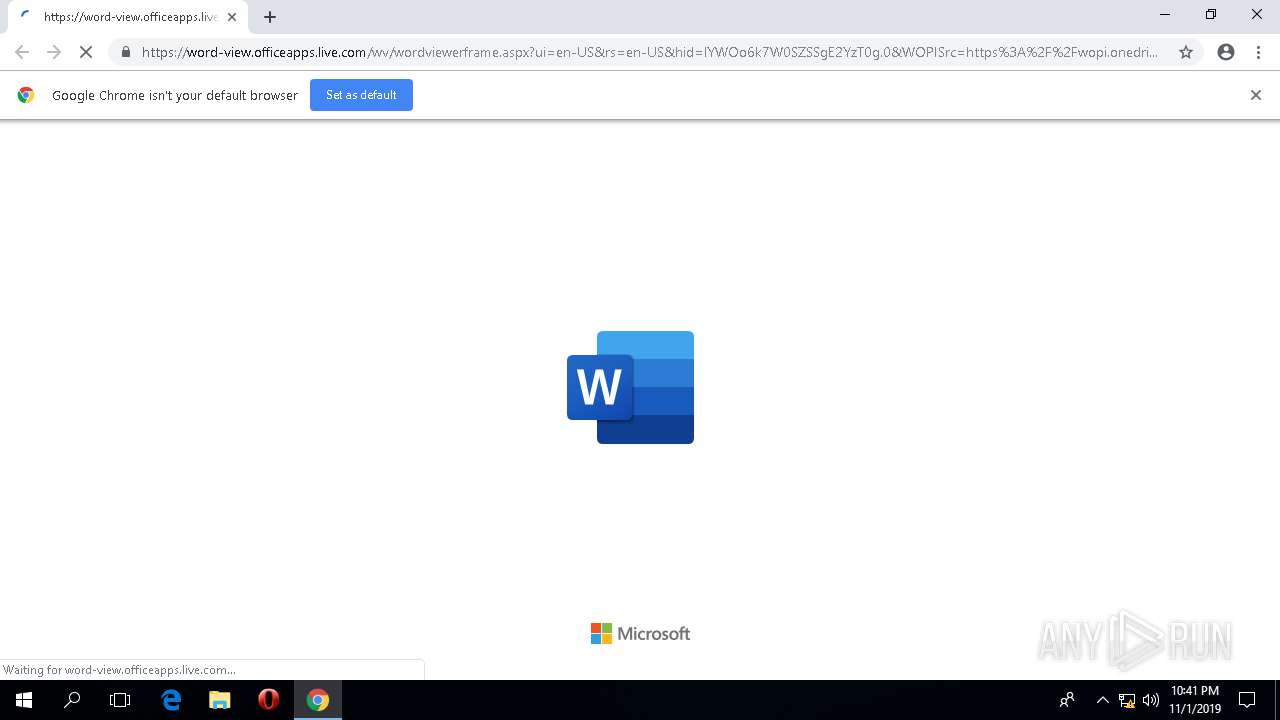View site info via the lock icon

[125, 52]
